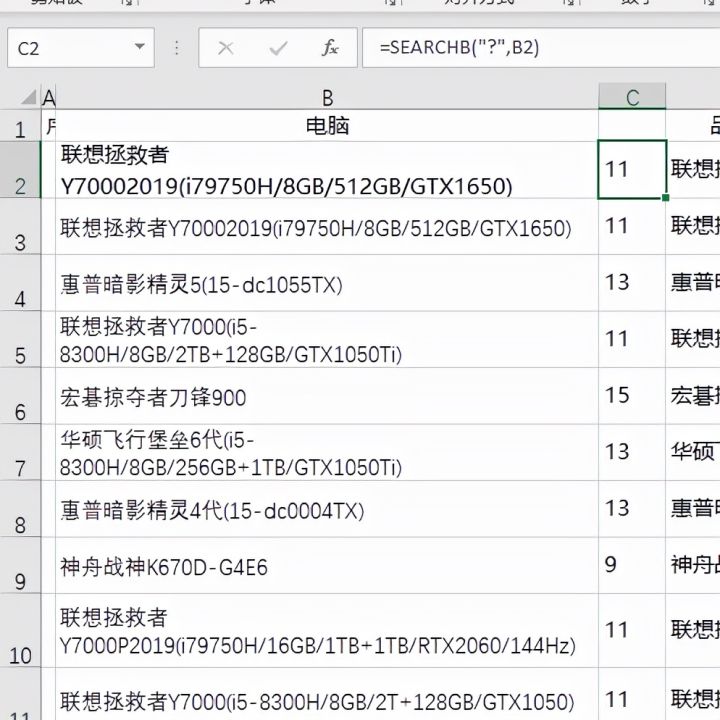The height and width of the screenshot is (720, 720).
Task: Select cell 惠普暗影精灵5(15-dc1055TX)
Action: tap(327, 283)
